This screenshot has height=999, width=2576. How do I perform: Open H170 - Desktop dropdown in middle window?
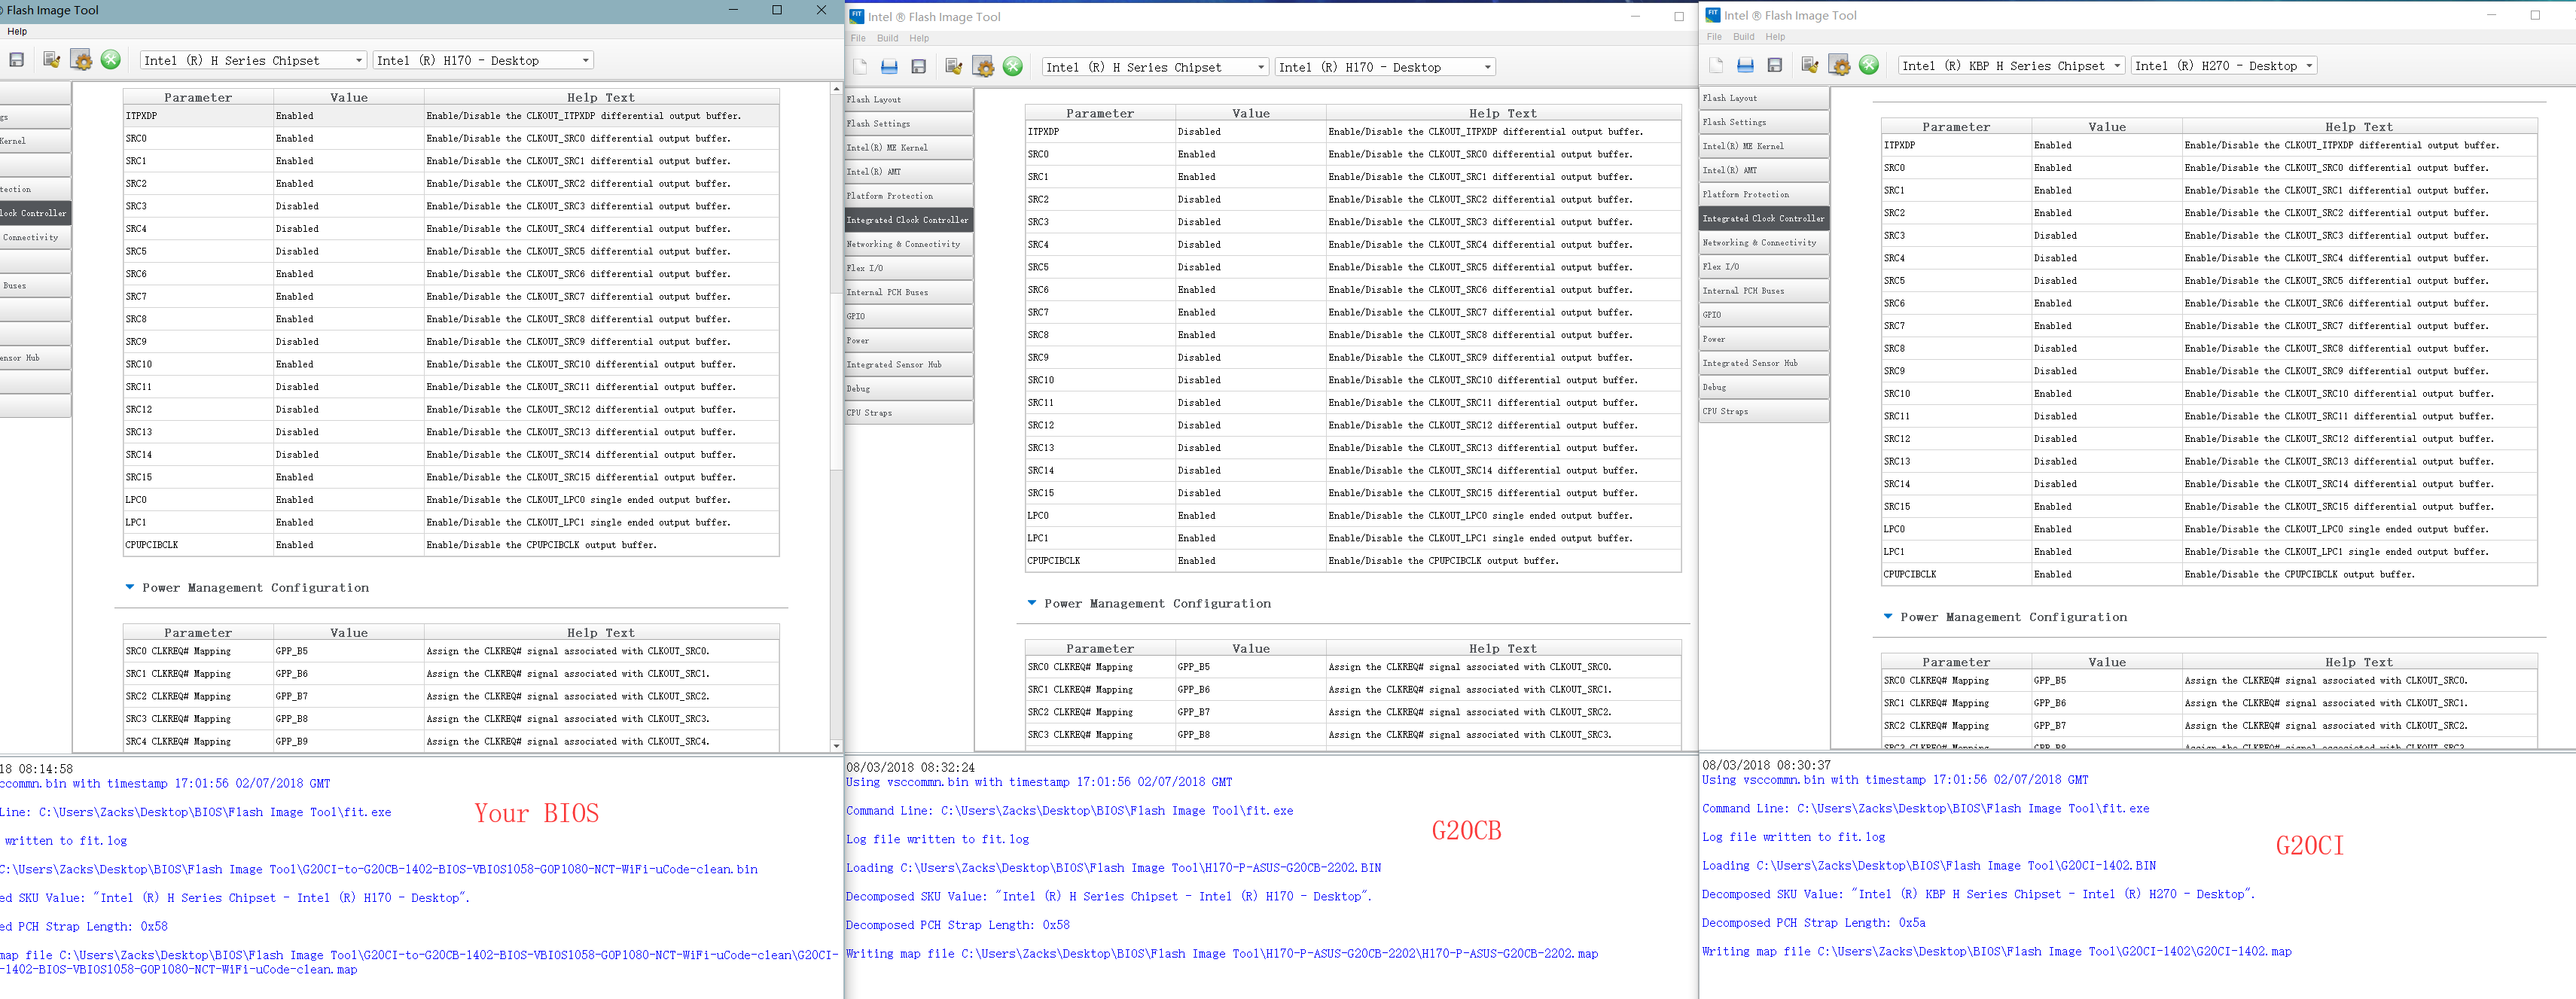1385,67
